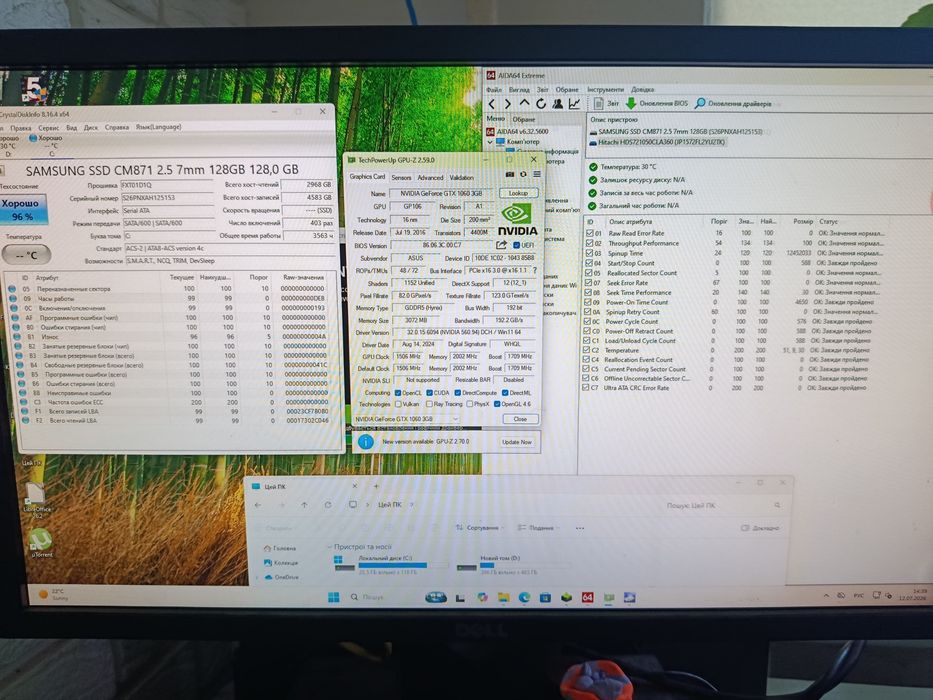Open File Explorer folder icon on taskbar
This screenshot has width=933, height=700.
point(503,597)
